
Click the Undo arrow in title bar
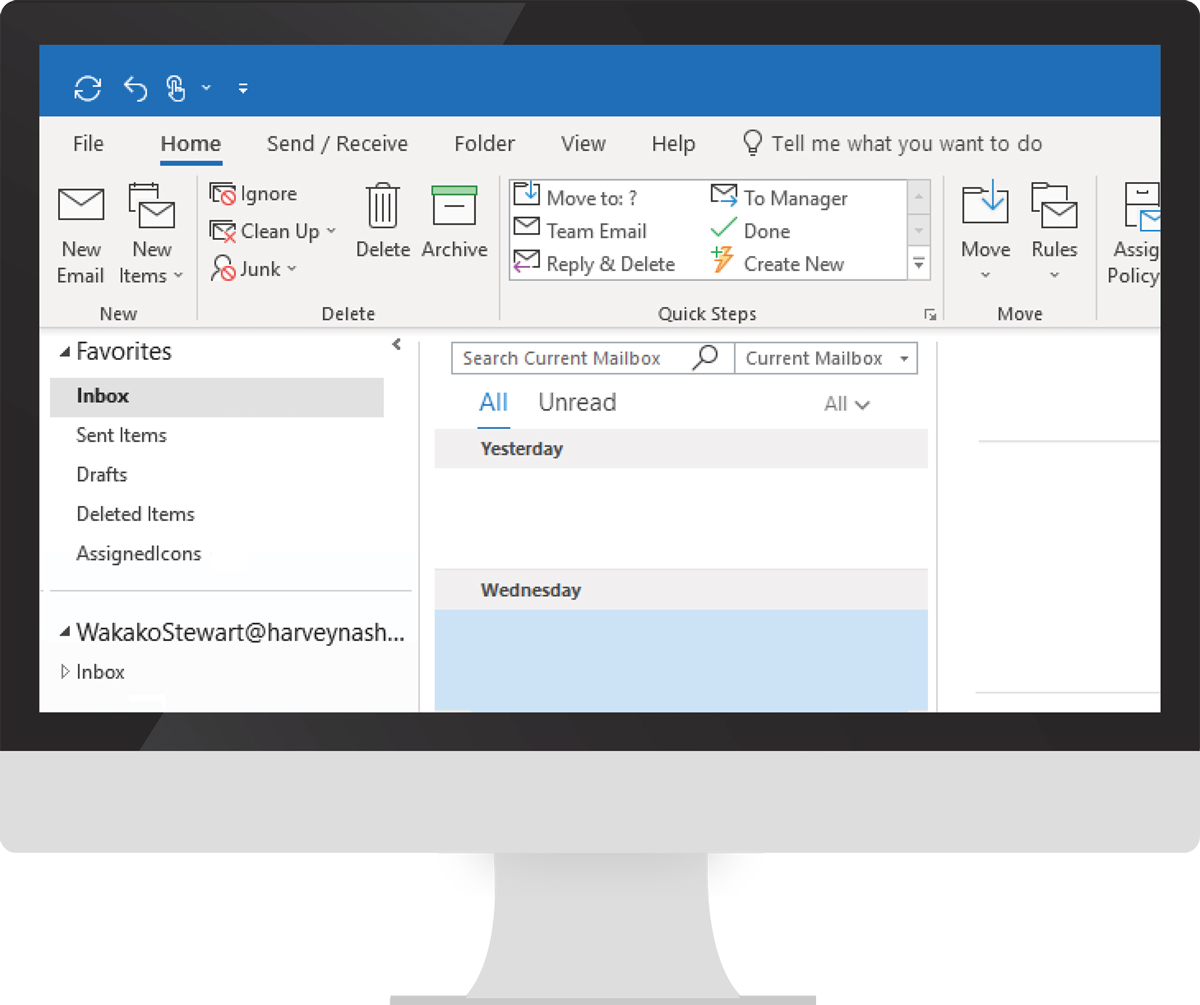[x=135, y=89]
